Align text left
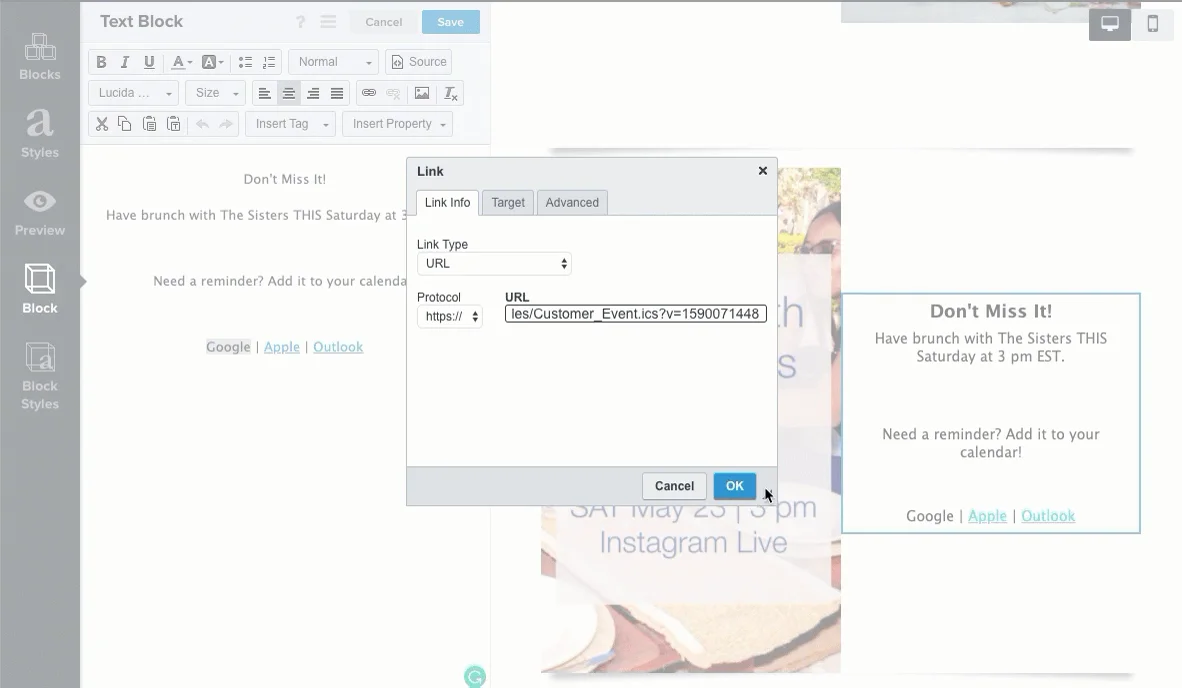The width and height of the screenshot is (1182, 688). tap(265, 93)
